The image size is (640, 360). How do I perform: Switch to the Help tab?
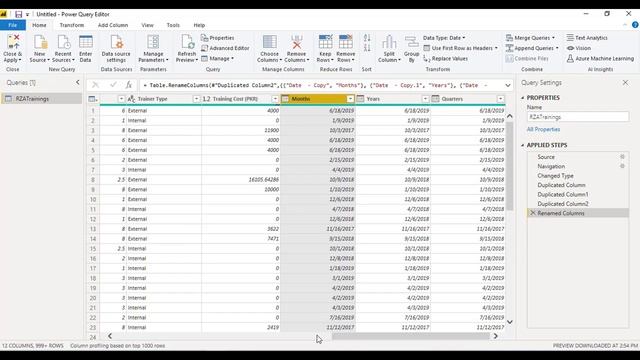point(199,25)
